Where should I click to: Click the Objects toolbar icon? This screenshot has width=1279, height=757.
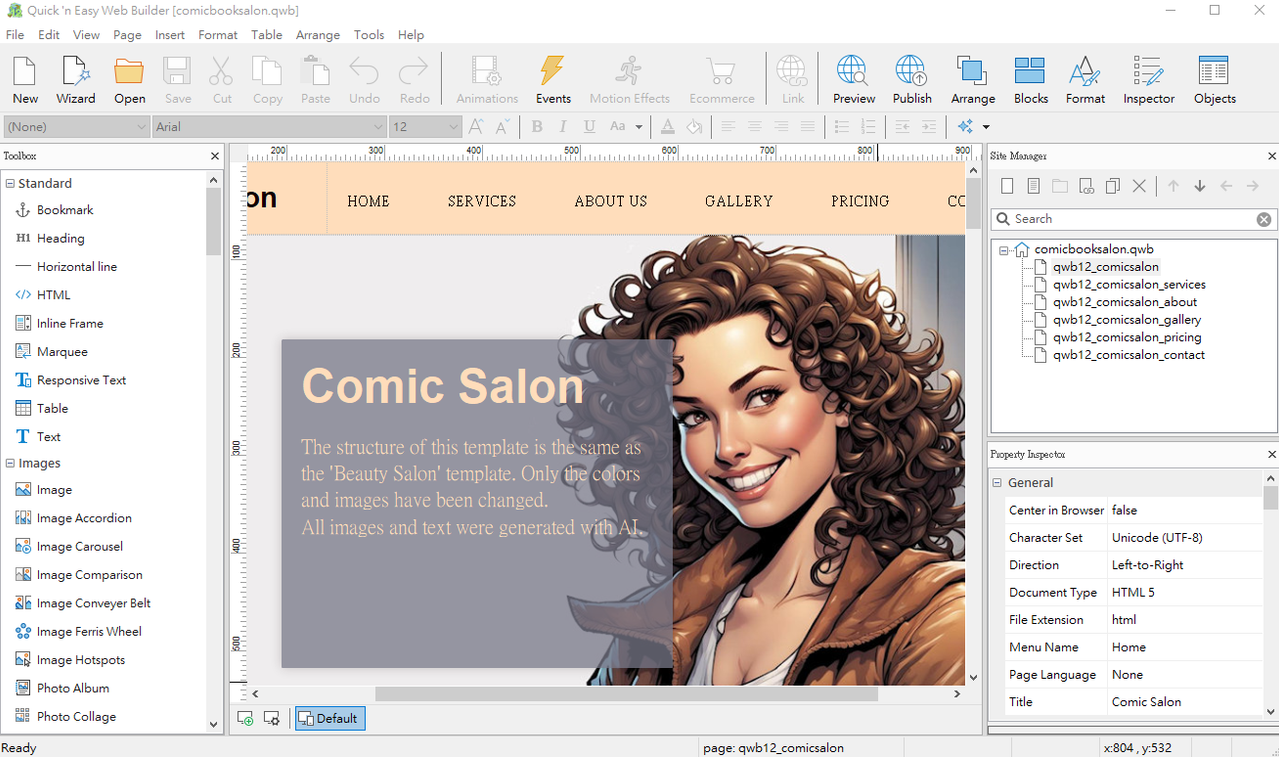point(1214,80)
